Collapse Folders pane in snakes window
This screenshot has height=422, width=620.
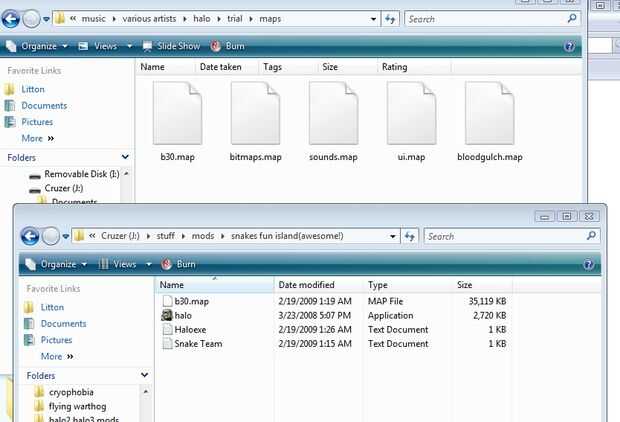point(144,375)
